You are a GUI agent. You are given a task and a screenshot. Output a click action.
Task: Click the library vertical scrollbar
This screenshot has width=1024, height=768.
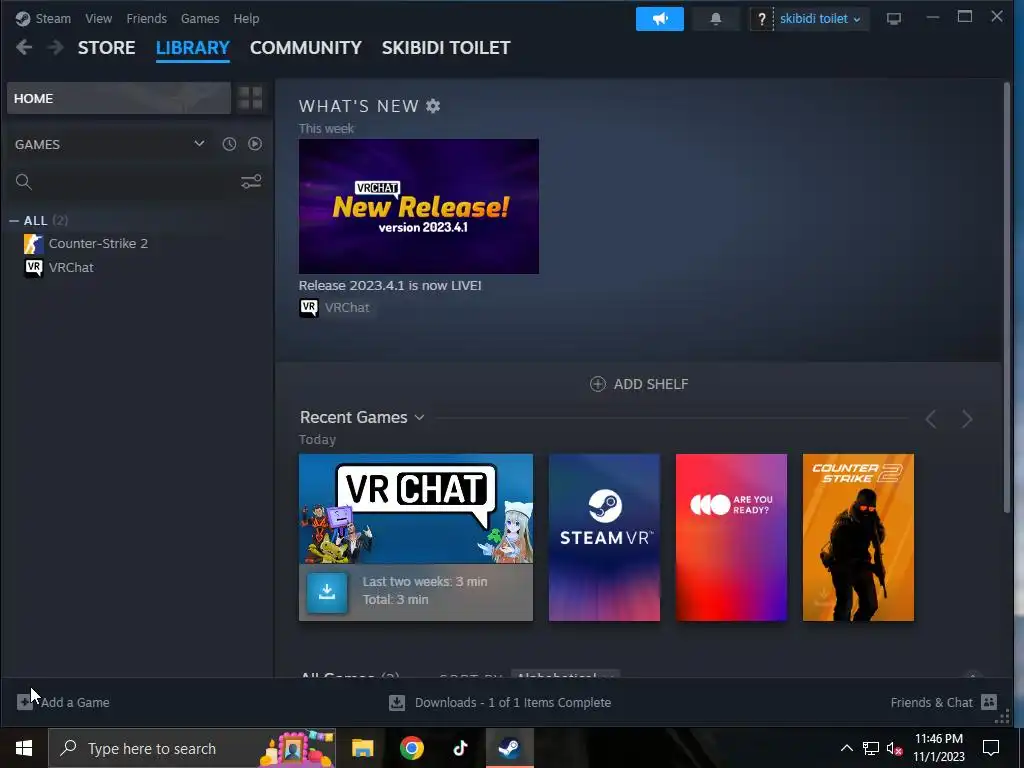(1006, 297)
